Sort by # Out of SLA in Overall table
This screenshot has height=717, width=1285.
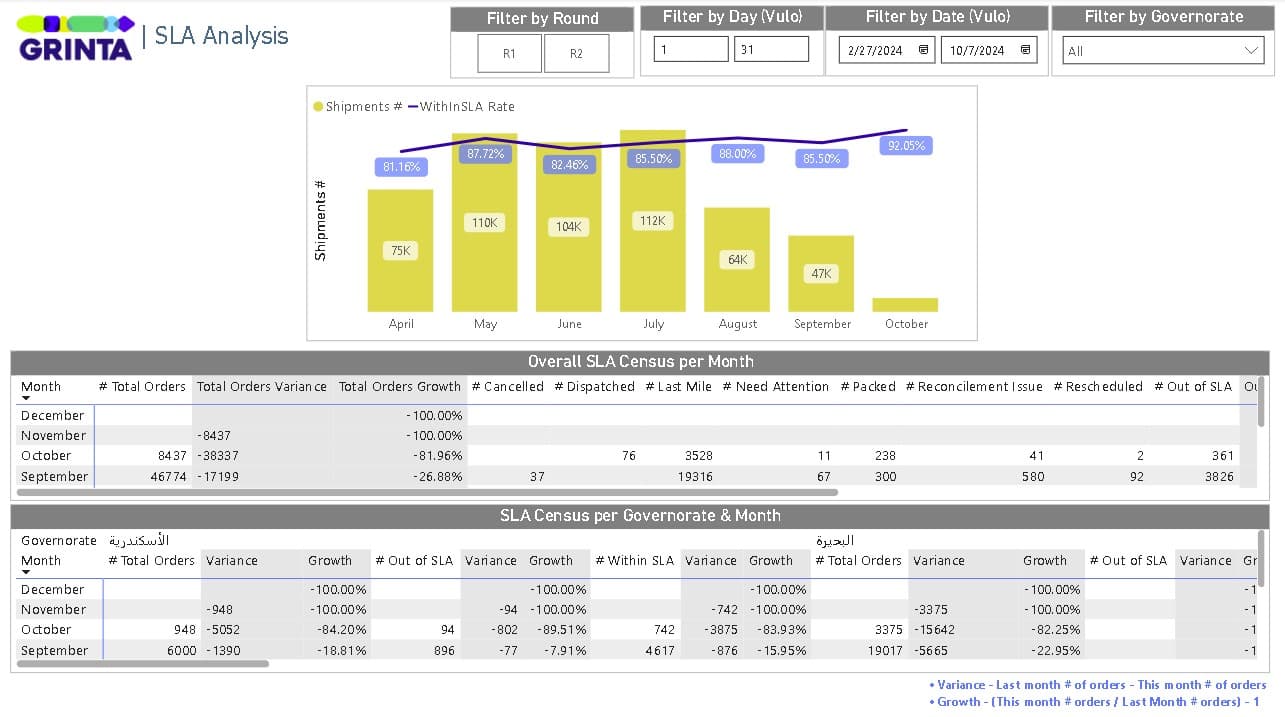[x=1194, y=386]
